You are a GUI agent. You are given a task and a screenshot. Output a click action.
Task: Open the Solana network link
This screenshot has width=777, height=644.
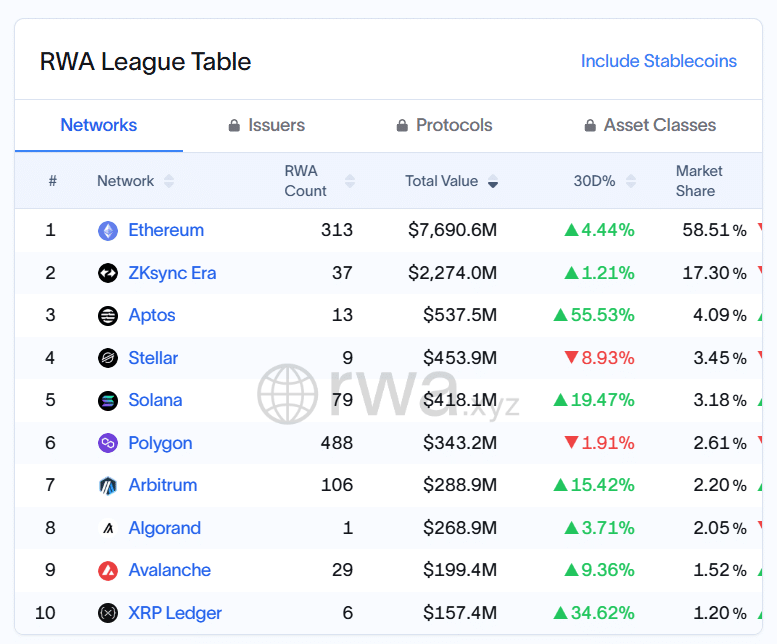(x=155, y=400)
